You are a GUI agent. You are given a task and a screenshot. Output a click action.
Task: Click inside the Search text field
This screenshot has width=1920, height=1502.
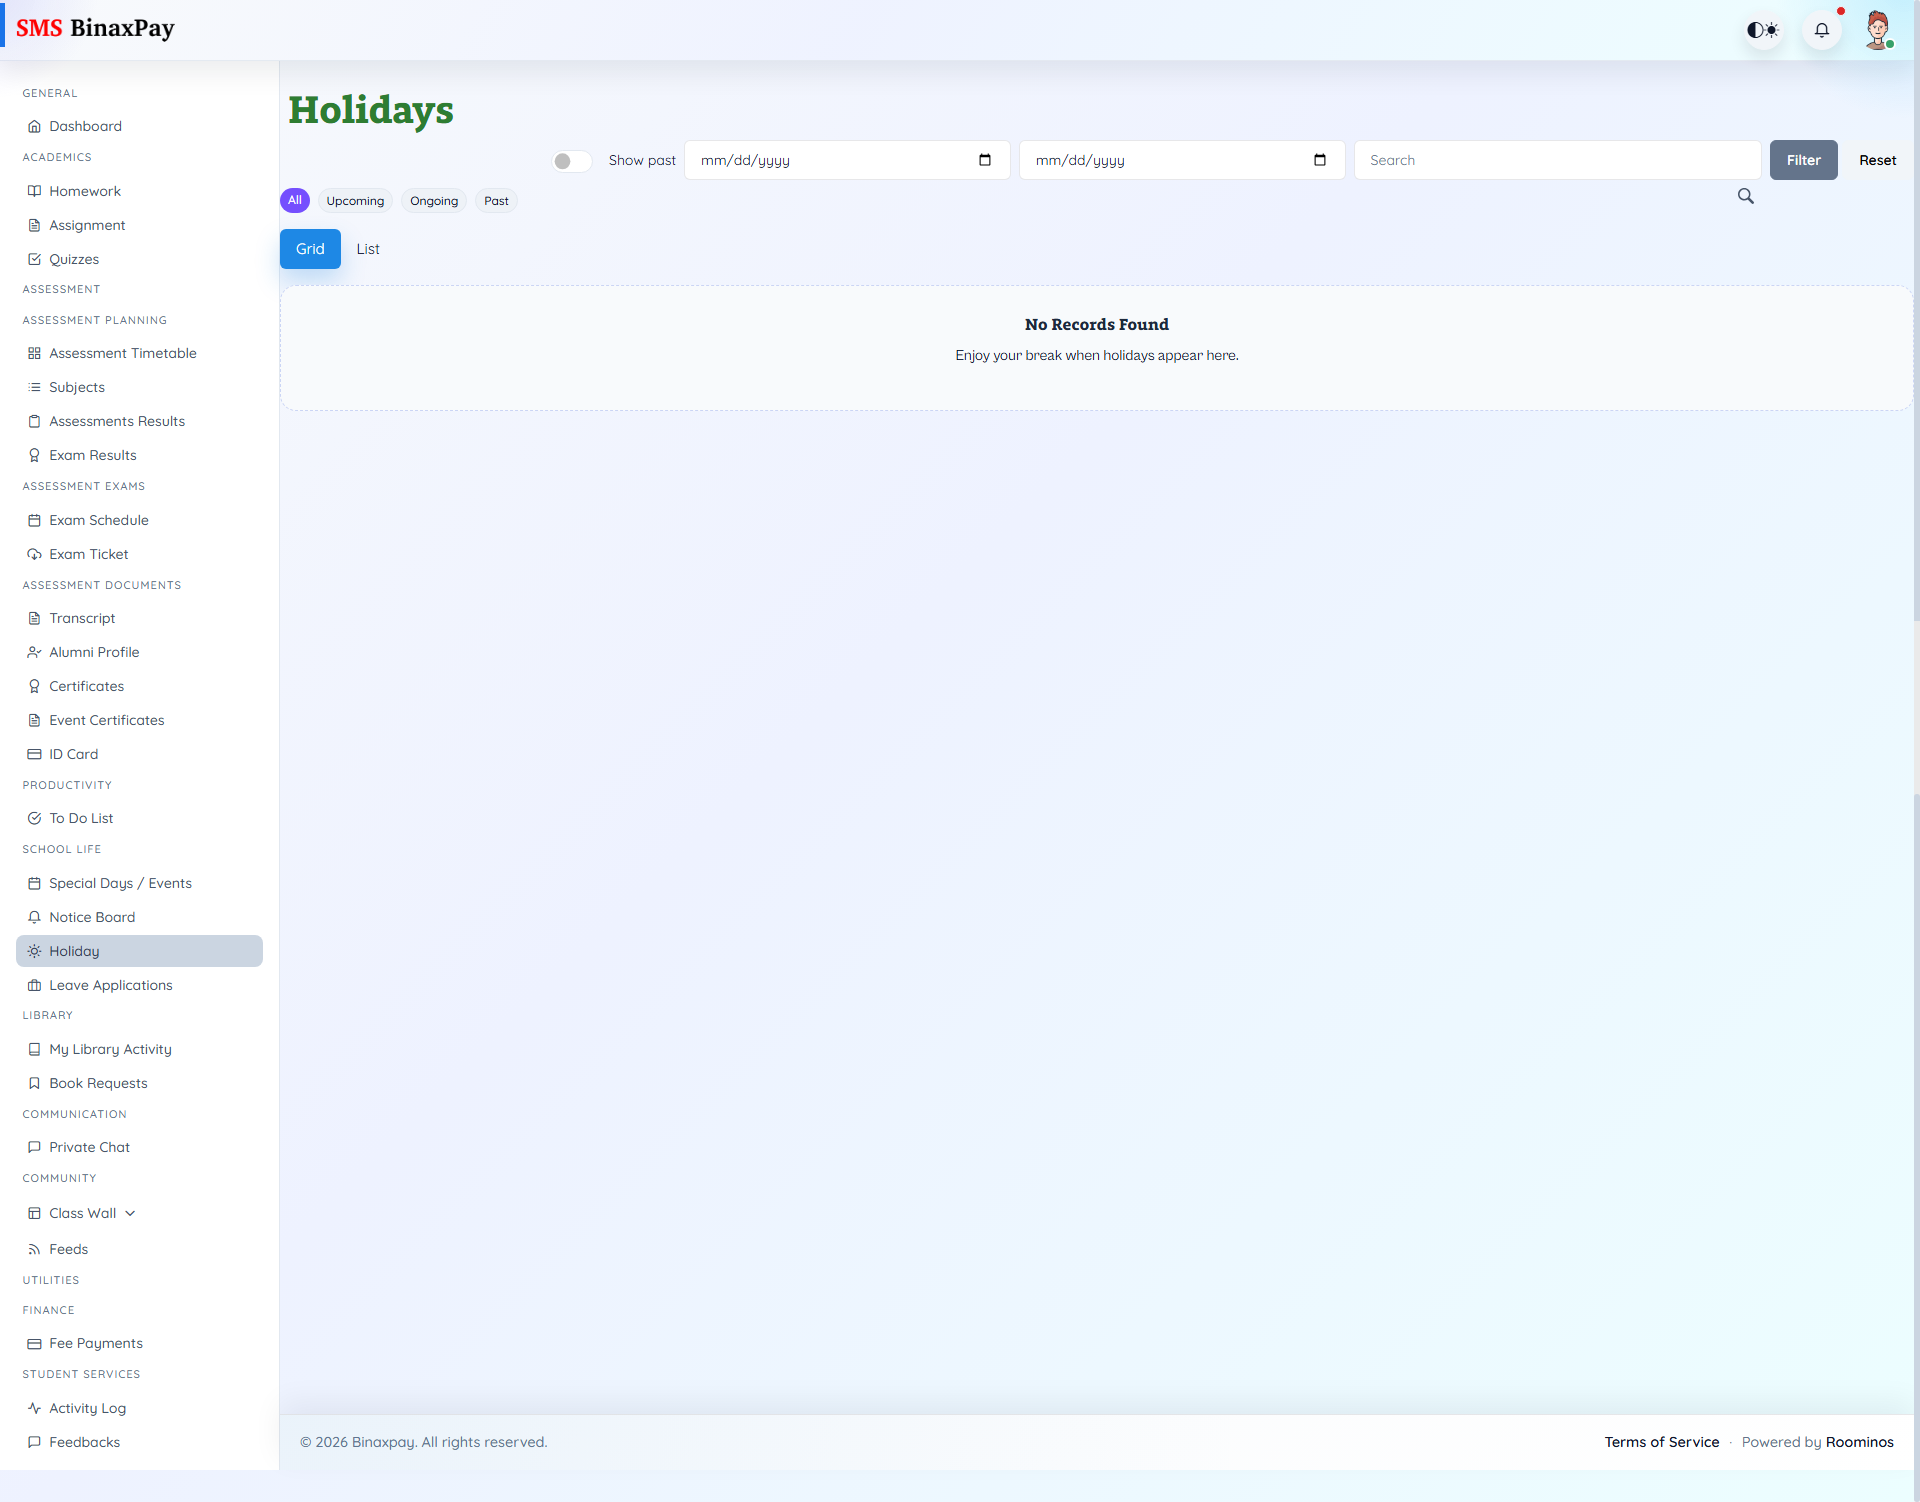(1556, 159)
